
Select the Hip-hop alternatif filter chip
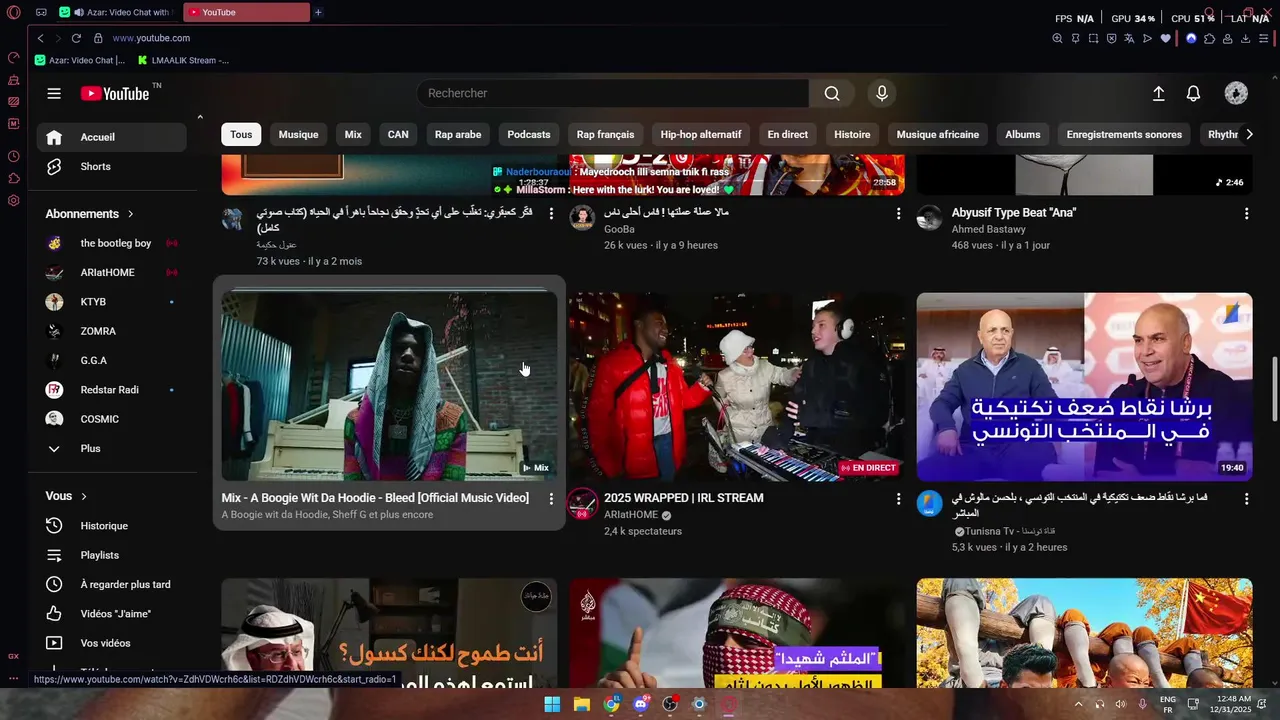coord(701,134)
